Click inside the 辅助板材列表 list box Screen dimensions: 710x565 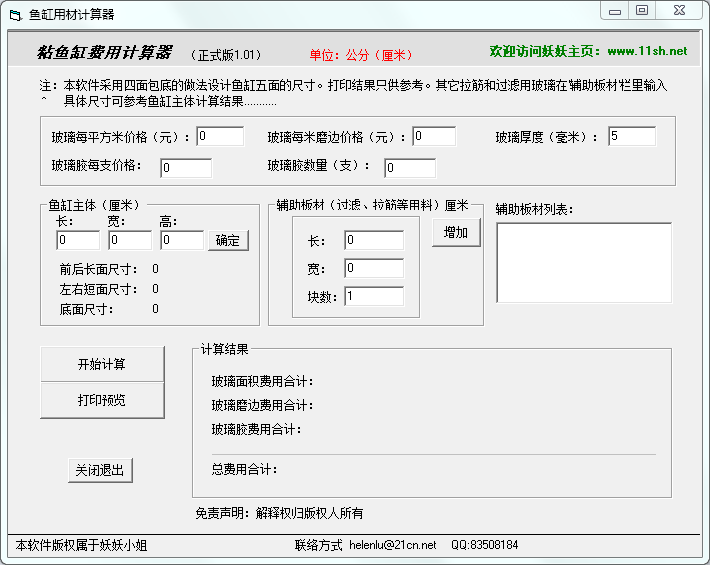tap(584, 262)
